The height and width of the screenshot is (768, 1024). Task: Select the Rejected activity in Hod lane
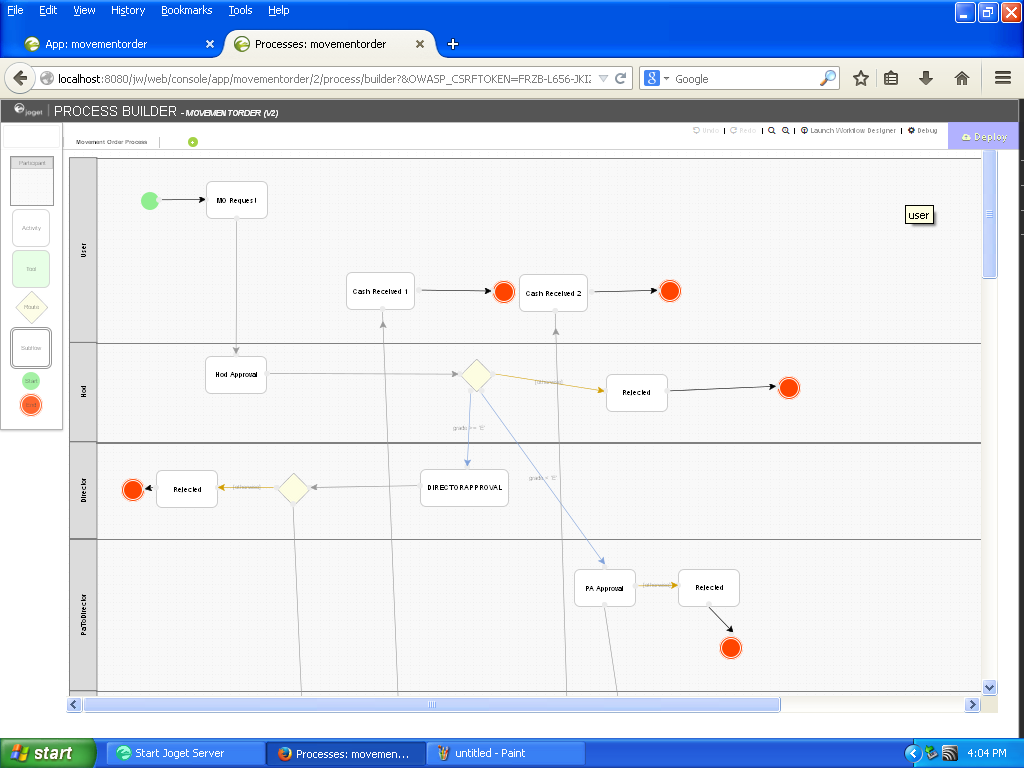(x=637, y=392)
